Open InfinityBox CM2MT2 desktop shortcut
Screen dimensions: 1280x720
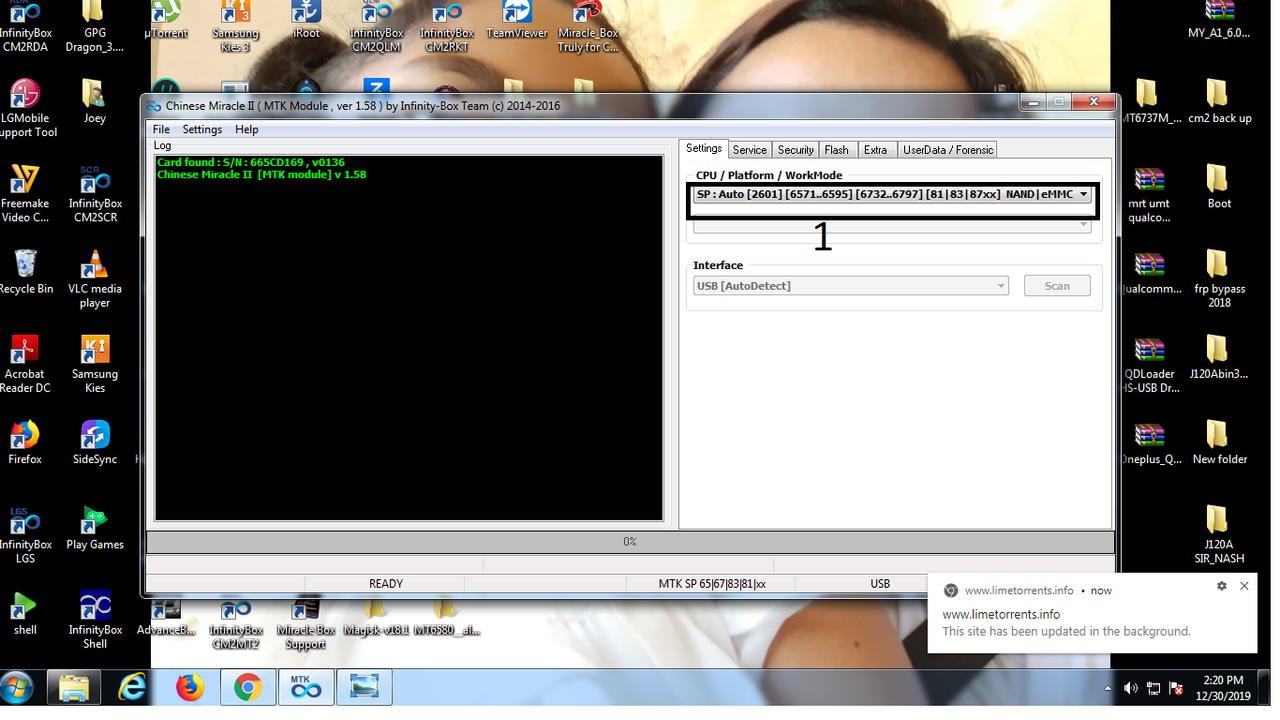pyautogui.click(x=236, y=625)
